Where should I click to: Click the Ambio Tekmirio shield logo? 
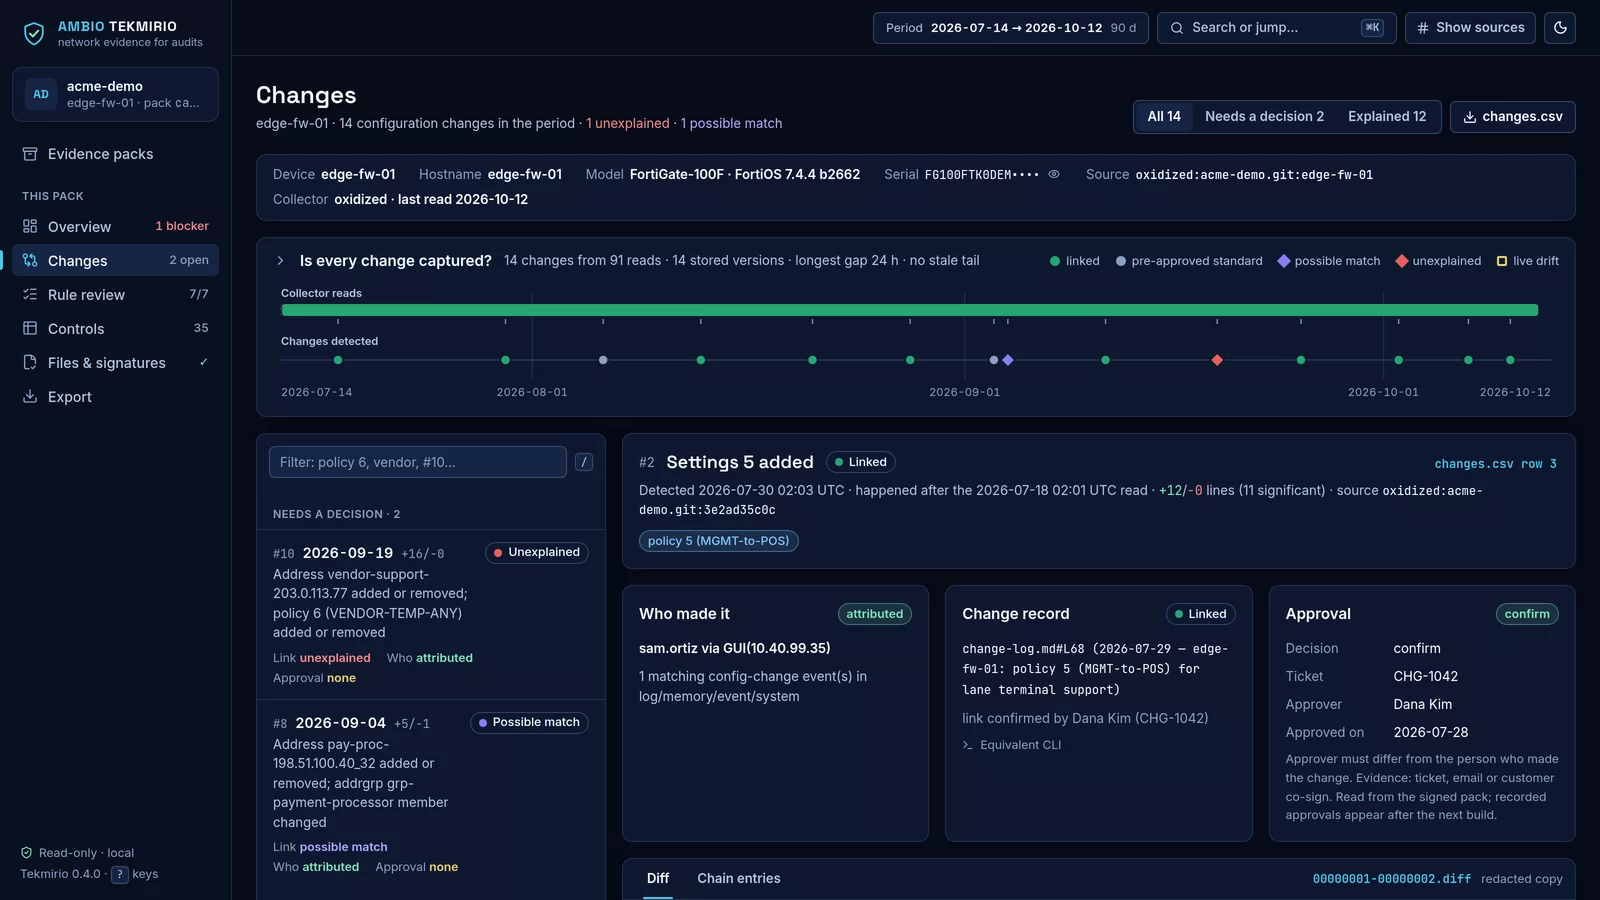point(34,34)
